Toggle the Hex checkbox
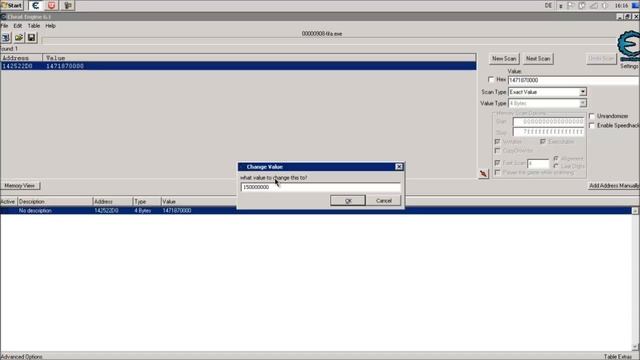The width and height of the screenshot is (640, 360). (491, 80)
